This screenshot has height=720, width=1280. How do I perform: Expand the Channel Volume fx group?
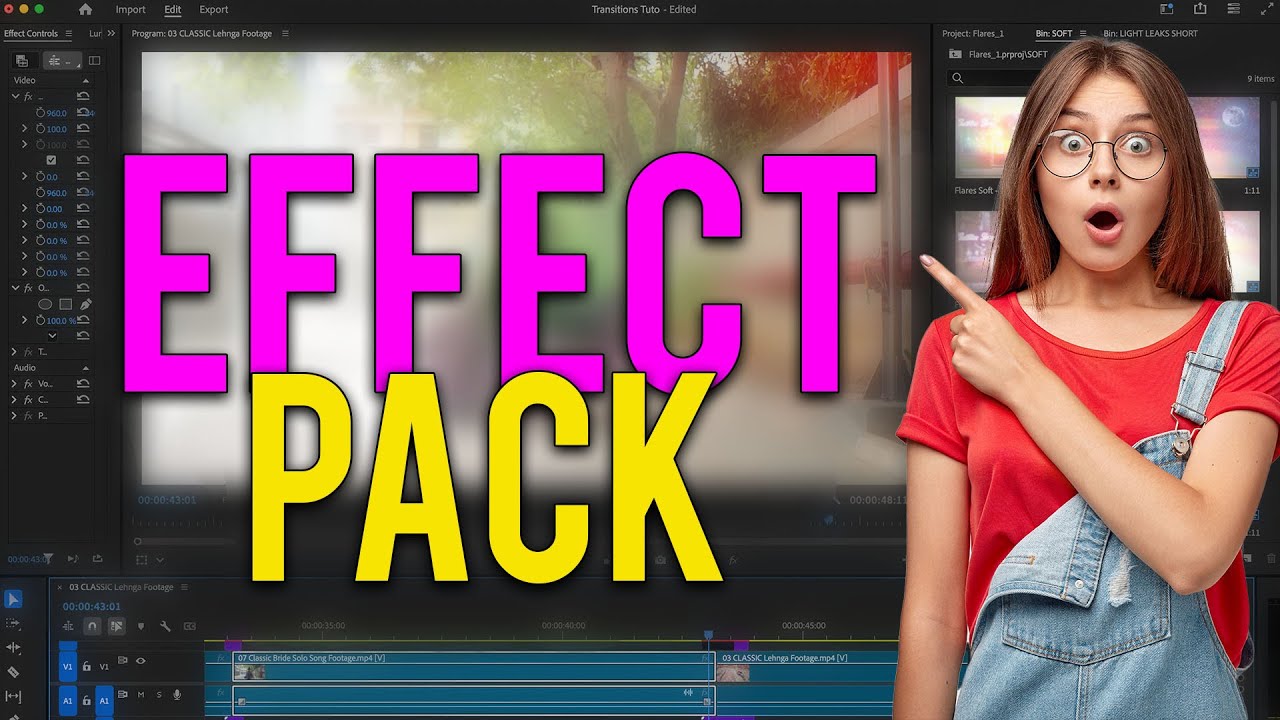pyautogui.click(x=15, y=400)
